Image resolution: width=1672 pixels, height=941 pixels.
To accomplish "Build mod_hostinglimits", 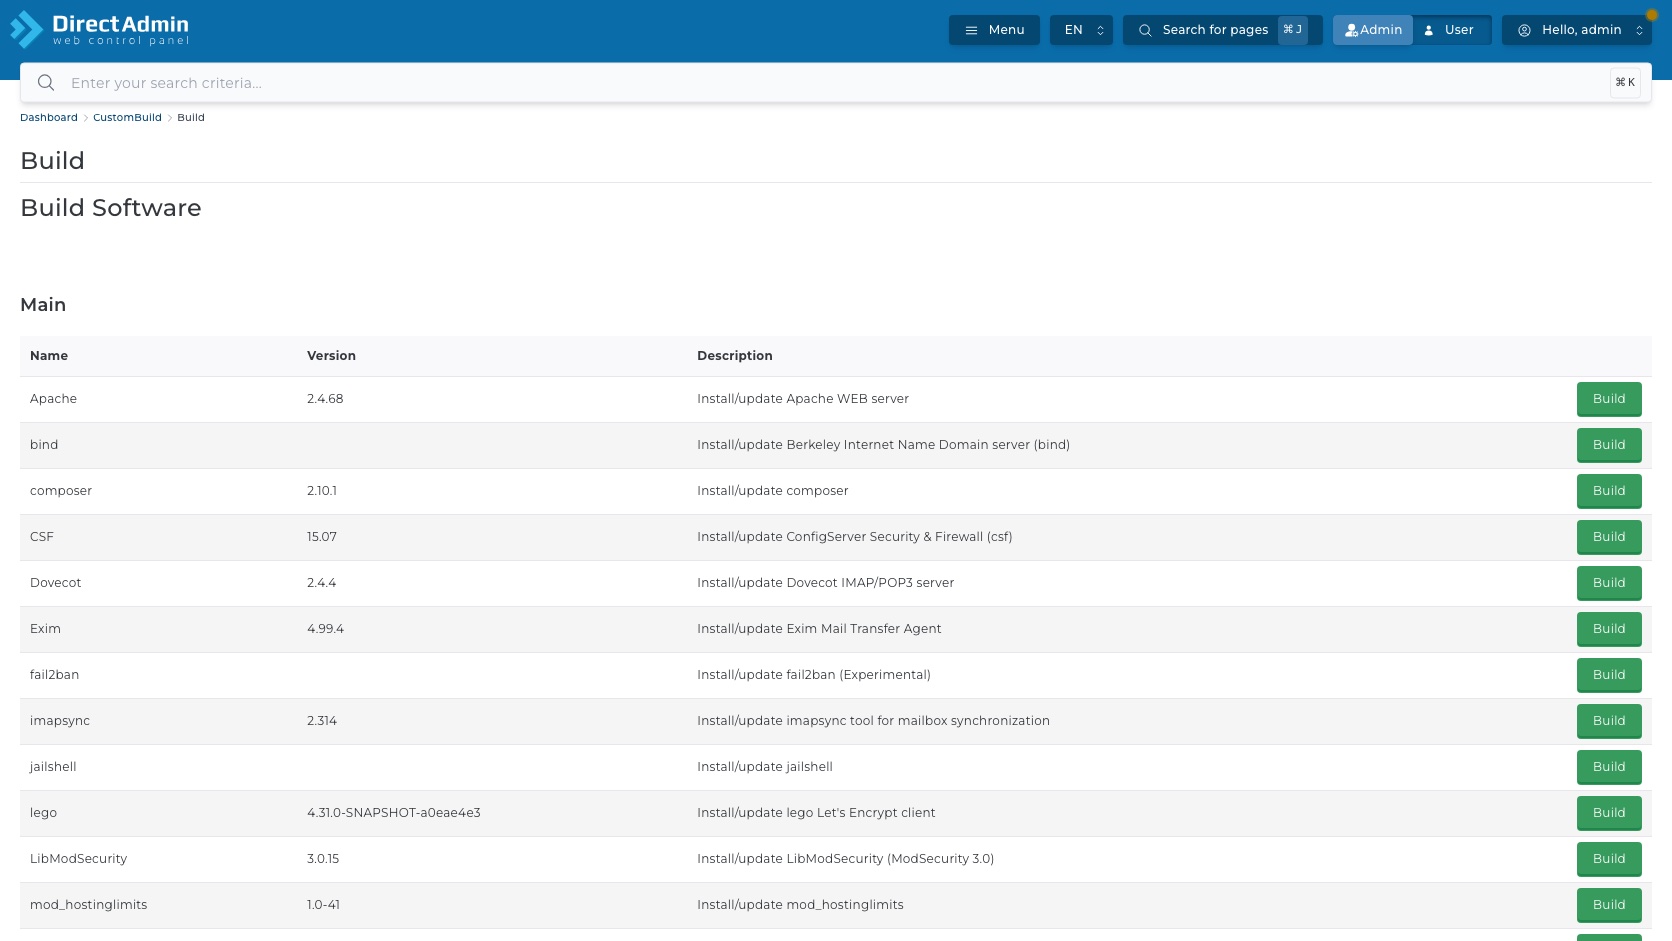I will click(x=1609, y=905).
